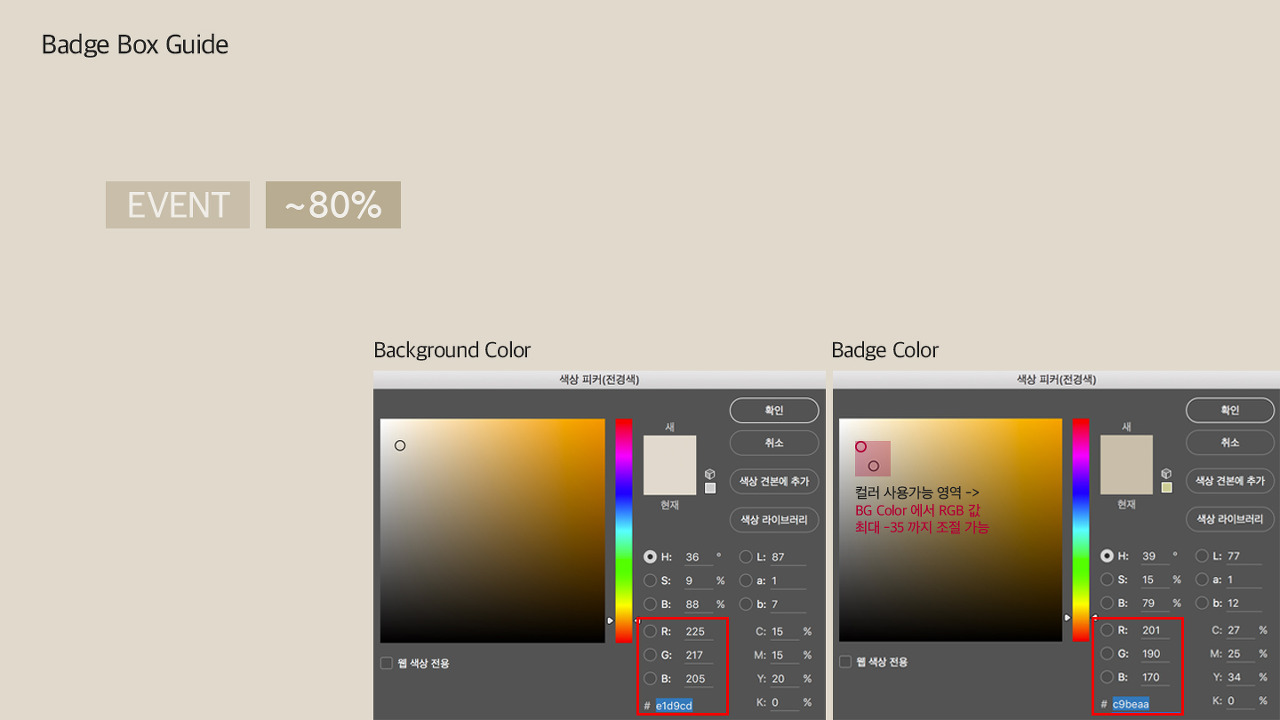Enable 웹 색상 전용 checkbox in Badge Color picker
The width and height of the screenshot is (1280, 720).
[845, 662]
